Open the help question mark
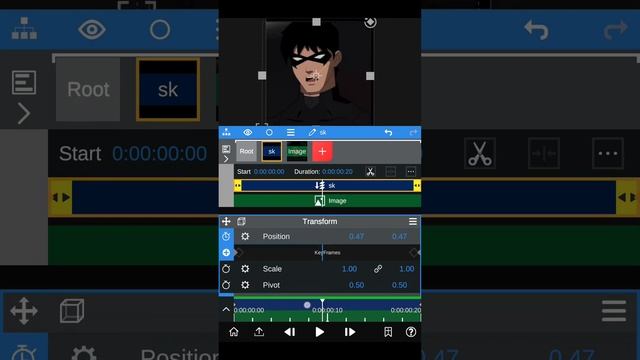Image resolution: width=640 pixels, height=360 pixels. click(x=411, y=332)
